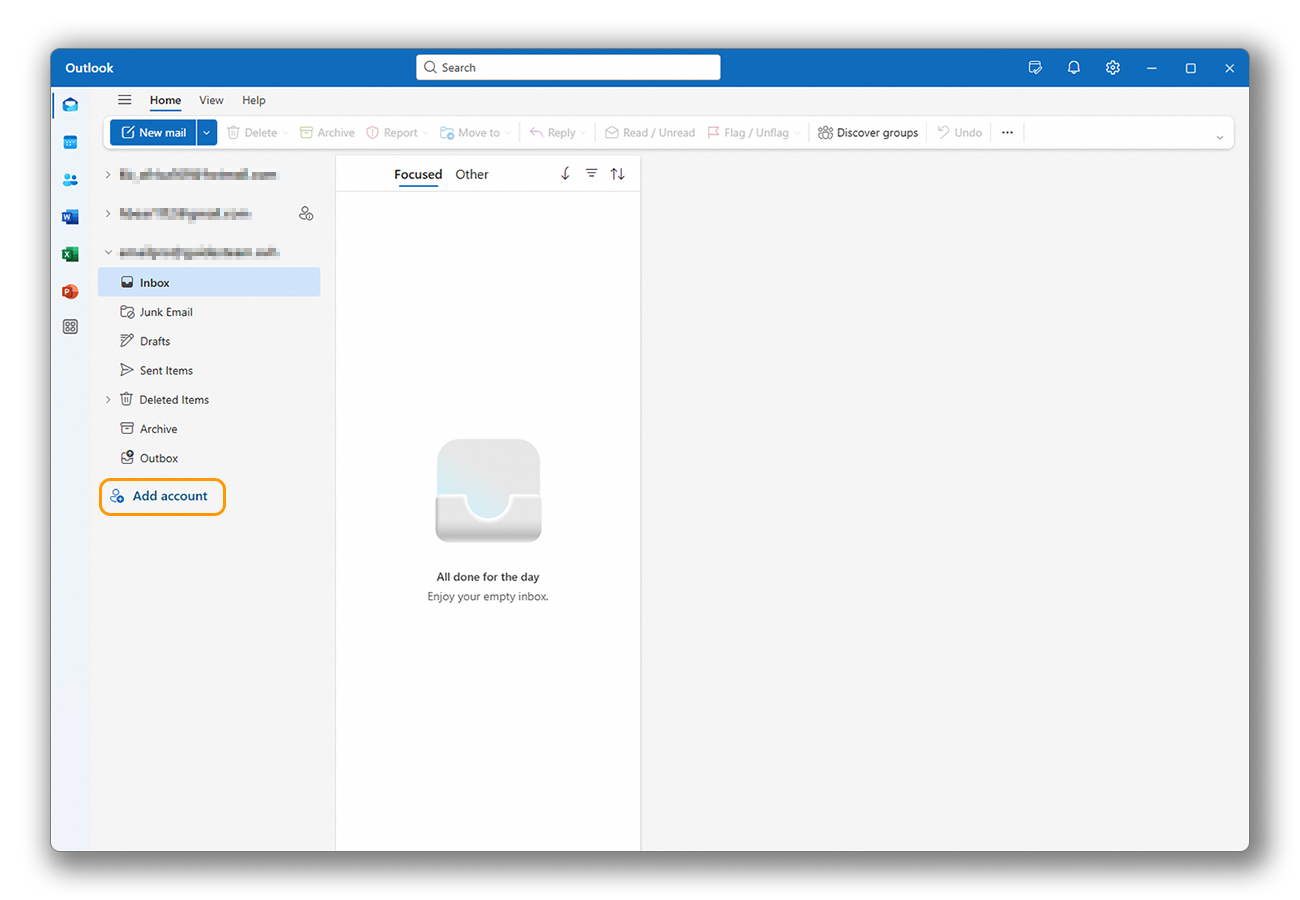Launch Word from the app sidebar
This screenshot has height=900, width=1300.
(x=70, y=217)
